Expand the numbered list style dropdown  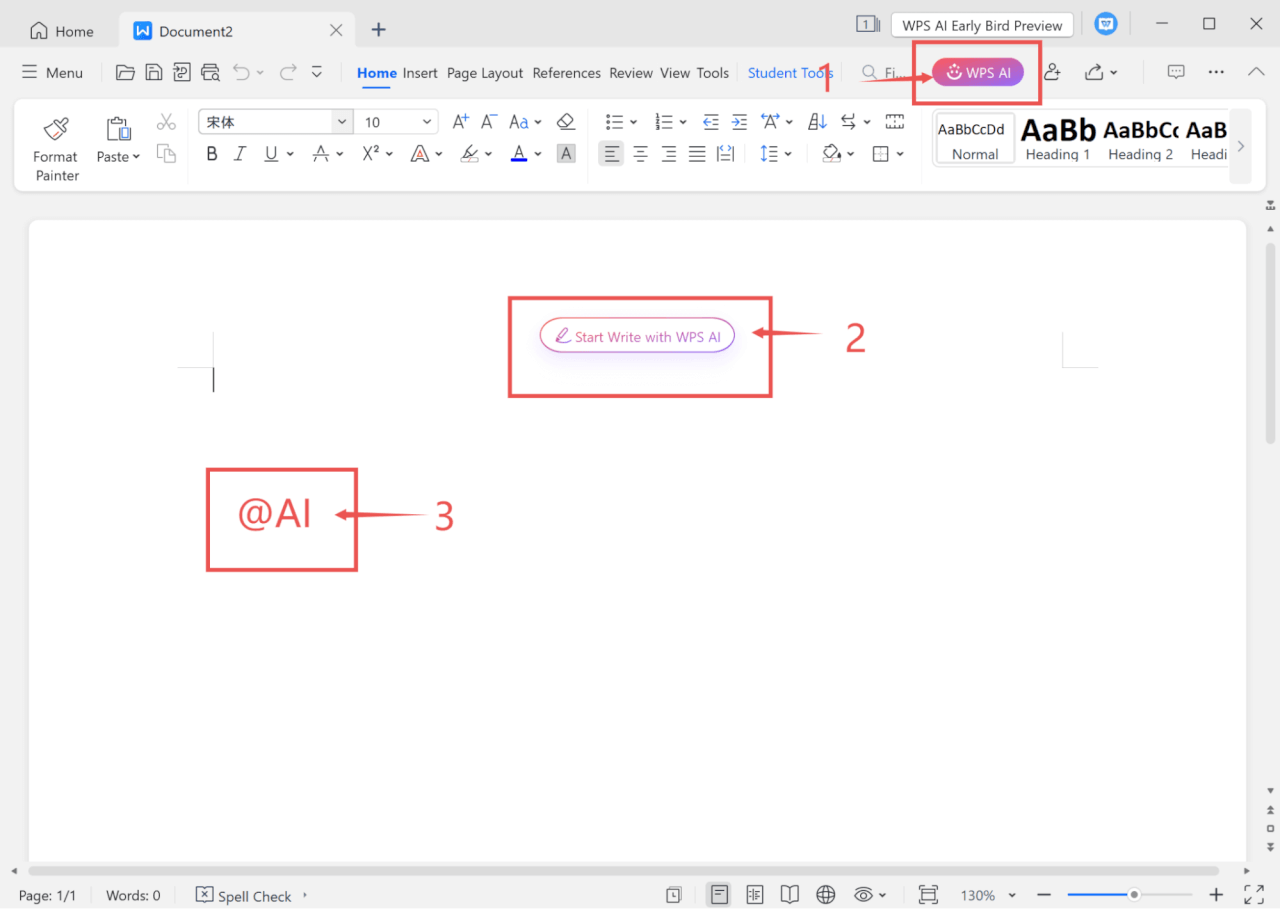pyautogui.click(x=683, y=122)
